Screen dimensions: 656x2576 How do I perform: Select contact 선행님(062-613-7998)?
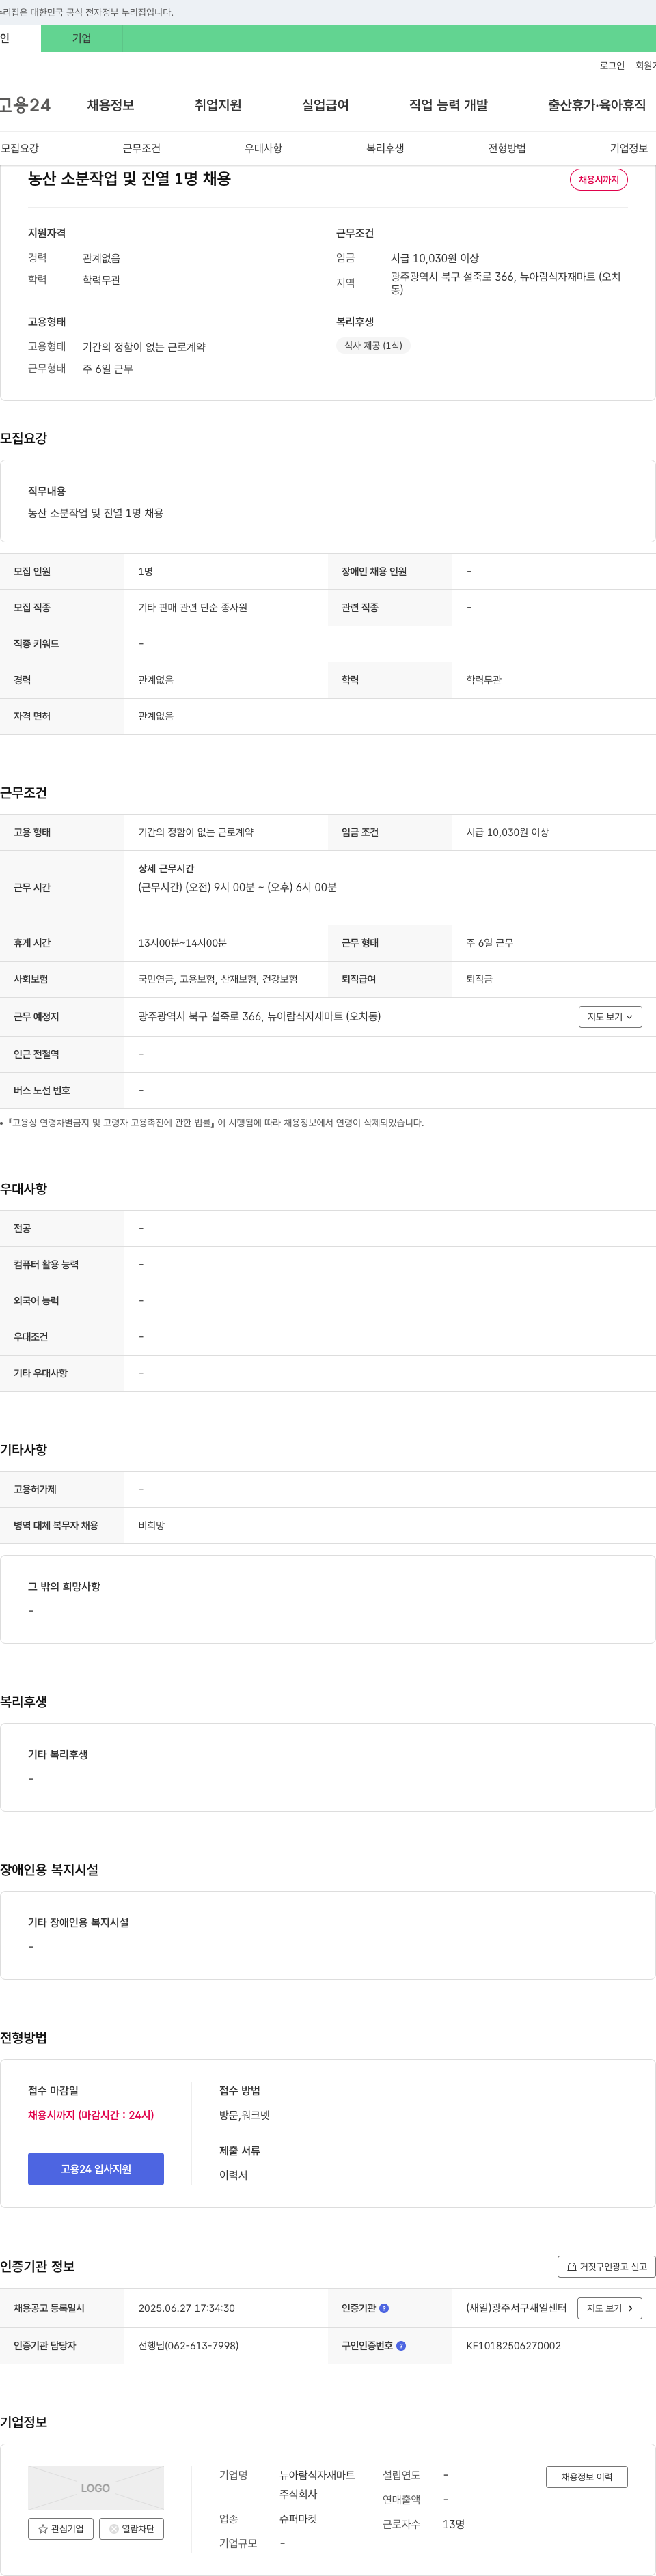(188, 2345)
